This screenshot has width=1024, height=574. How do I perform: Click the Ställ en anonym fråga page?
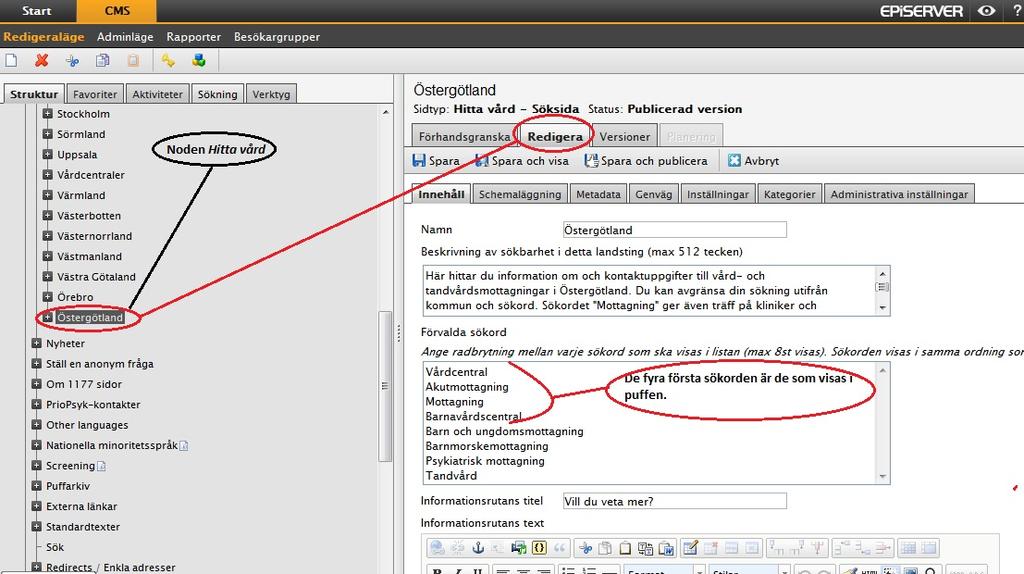(x=99, y=364)
